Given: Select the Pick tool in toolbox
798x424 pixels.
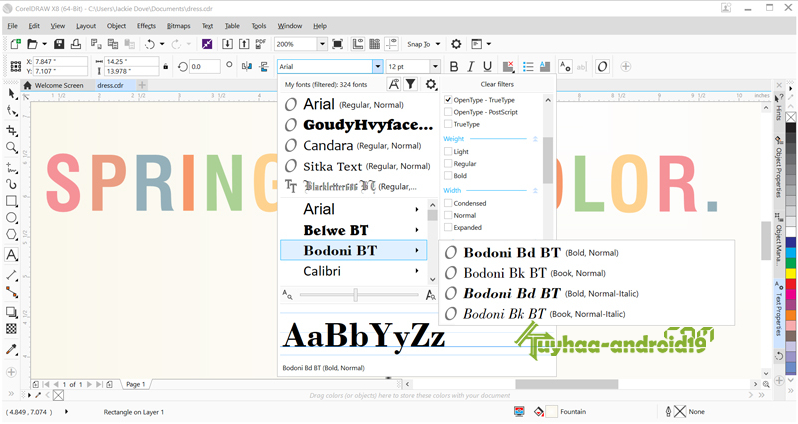Looking at the screenshot, I should pyautogui.click(x=11, y=94).
